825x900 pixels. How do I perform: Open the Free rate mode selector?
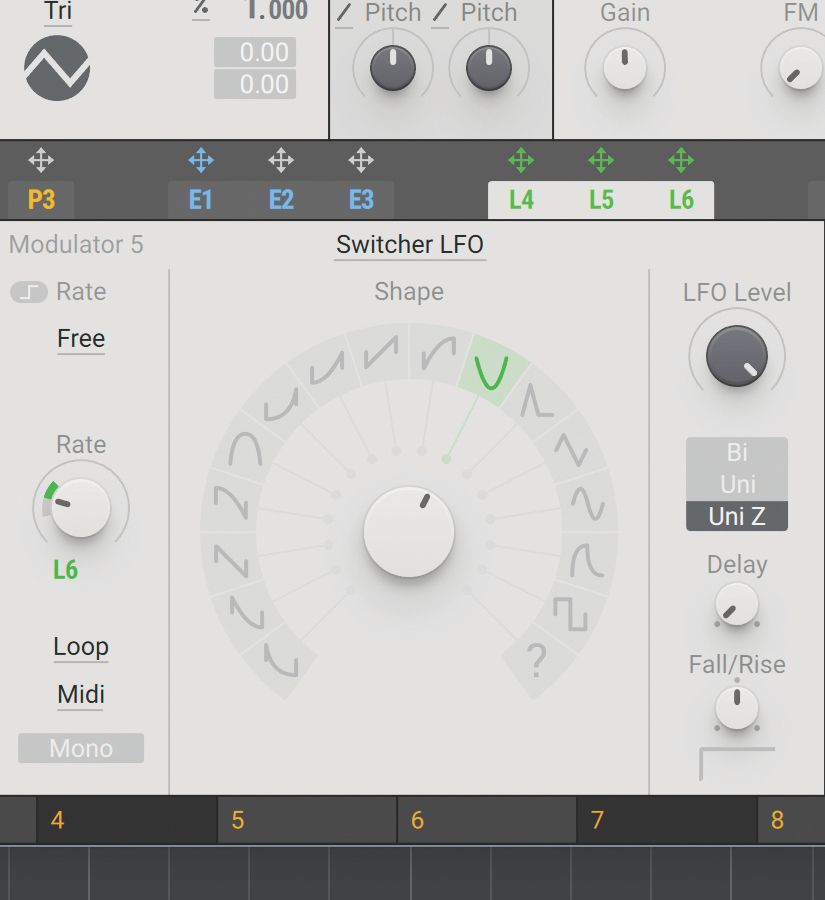pyautogui.click(x=80, y=338)
